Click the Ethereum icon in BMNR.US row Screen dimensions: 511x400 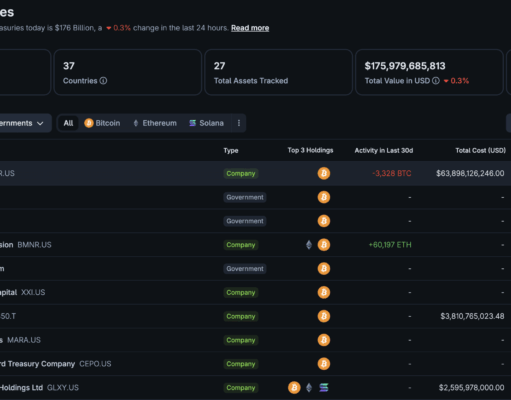tap(309, 245)
